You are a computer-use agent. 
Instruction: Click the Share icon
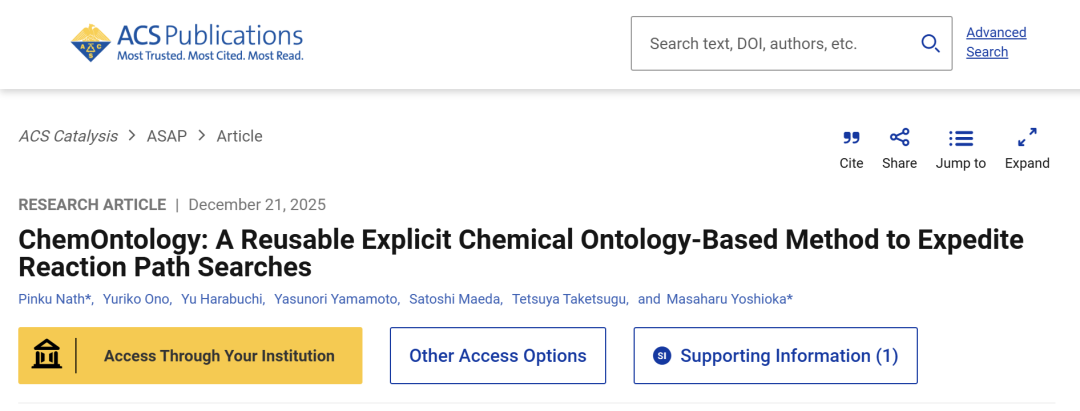click(899, 138)
